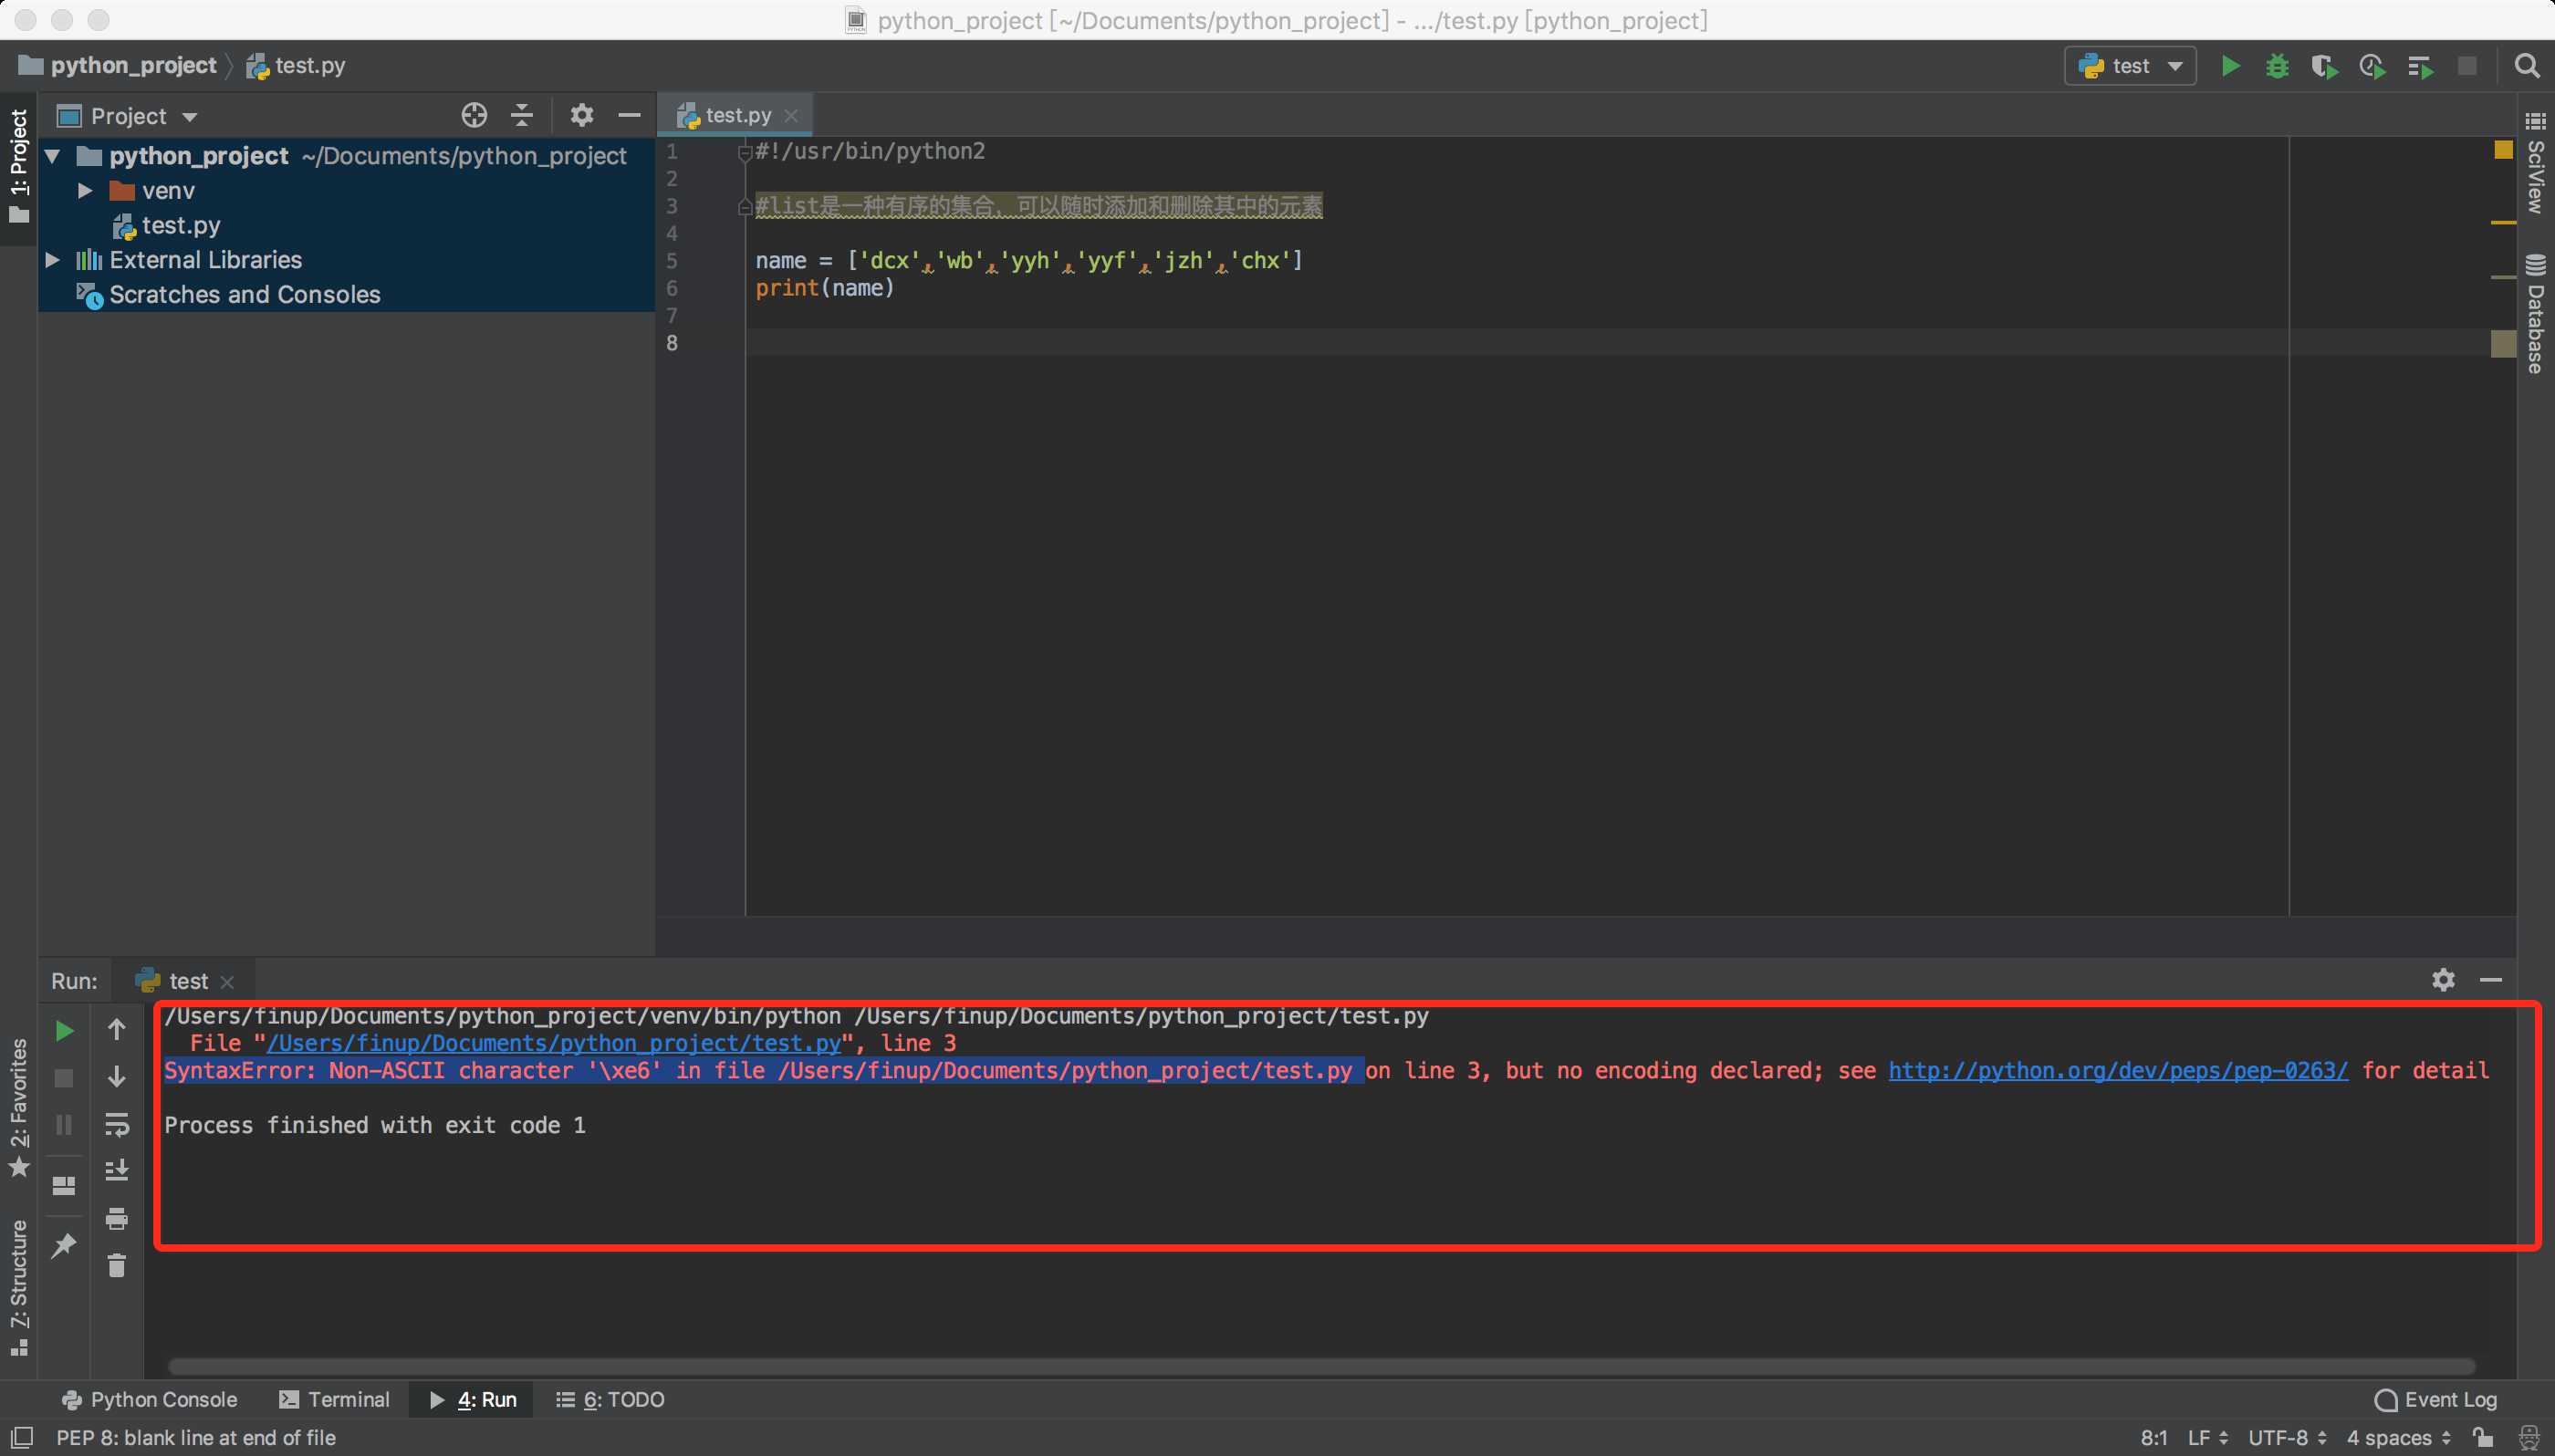Click test.py breadcrumb in navigation bar

(296, 66)
